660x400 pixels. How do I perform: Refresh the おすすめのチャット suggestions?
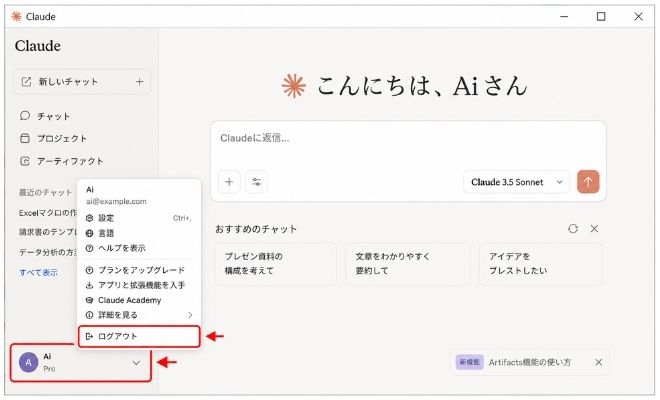573,229
